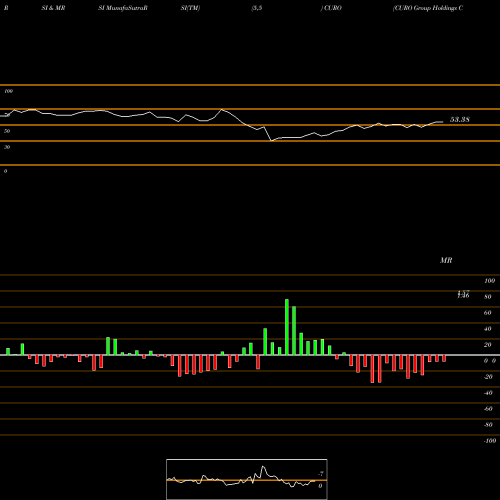Click the 'SI(TM)' label at top
The width and height of the screenshot is (500, 500).
190,8
